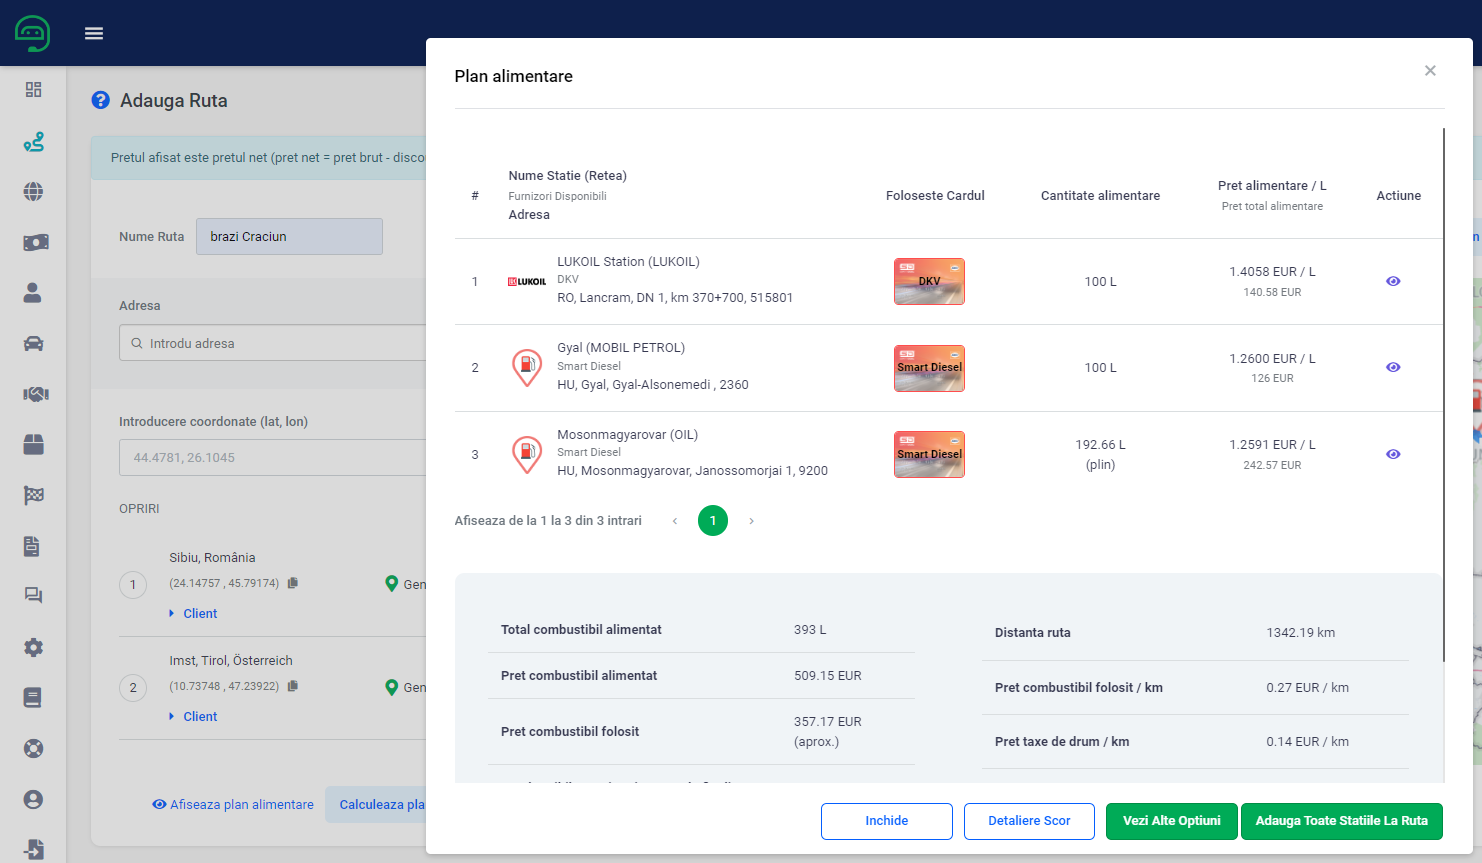Go to previous page of station entries
The height and width of the screenshot is (863, 1482).
click(675, 521)
